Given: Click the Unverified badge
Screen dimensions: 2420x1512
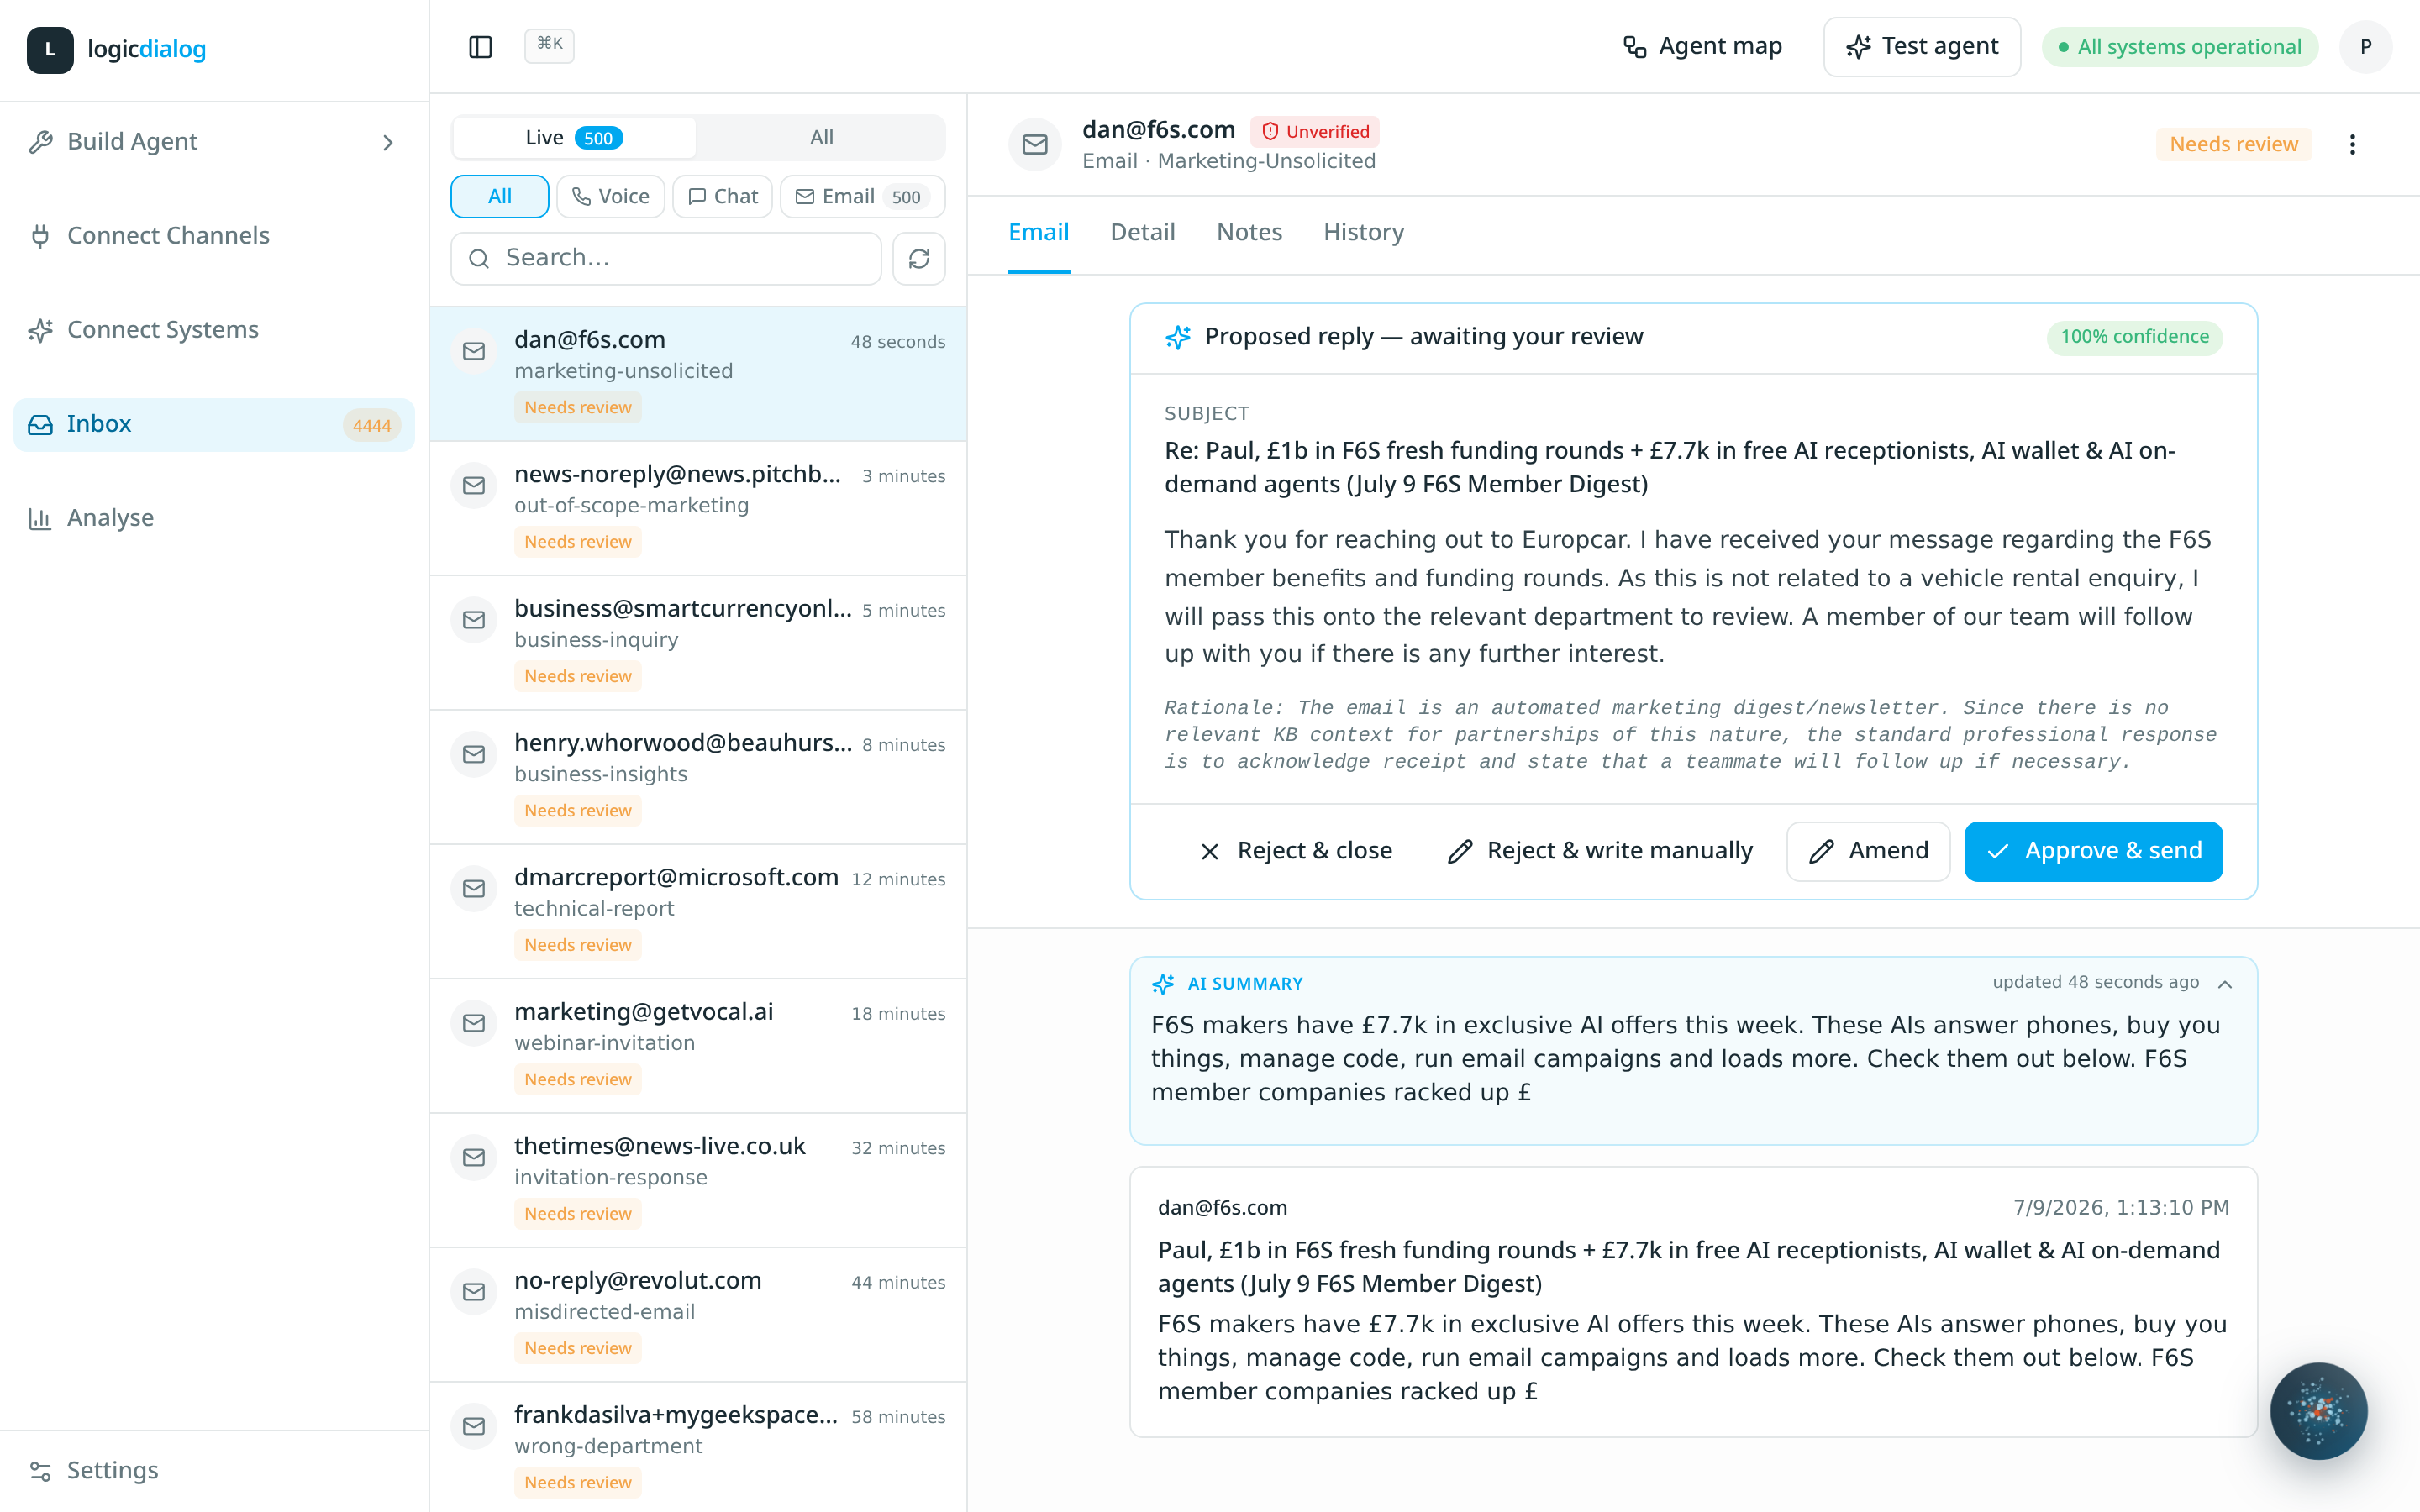Looking at the screenshot, I should coord(1315,131).
